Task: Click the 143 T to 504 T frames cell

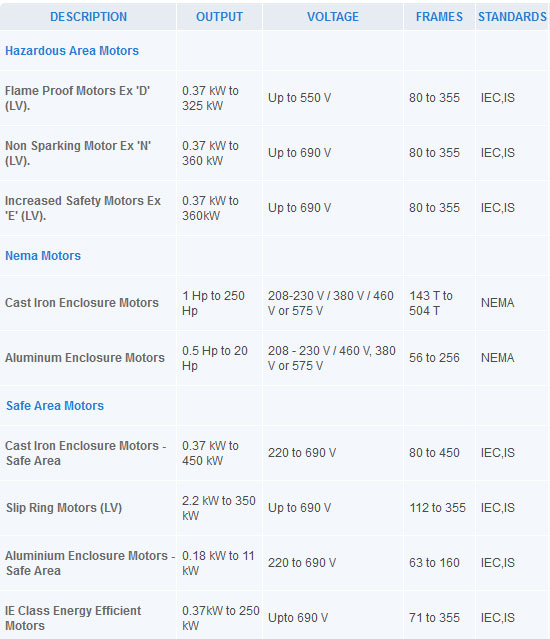Action: 431,303
